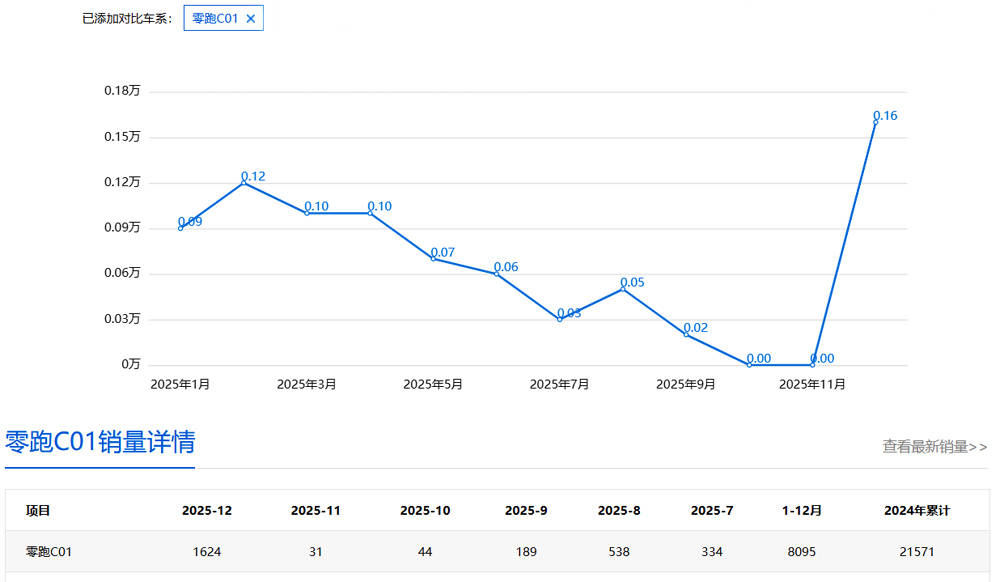
Task: Select the 0.09 January data point
Action: (x=180, y=228)
